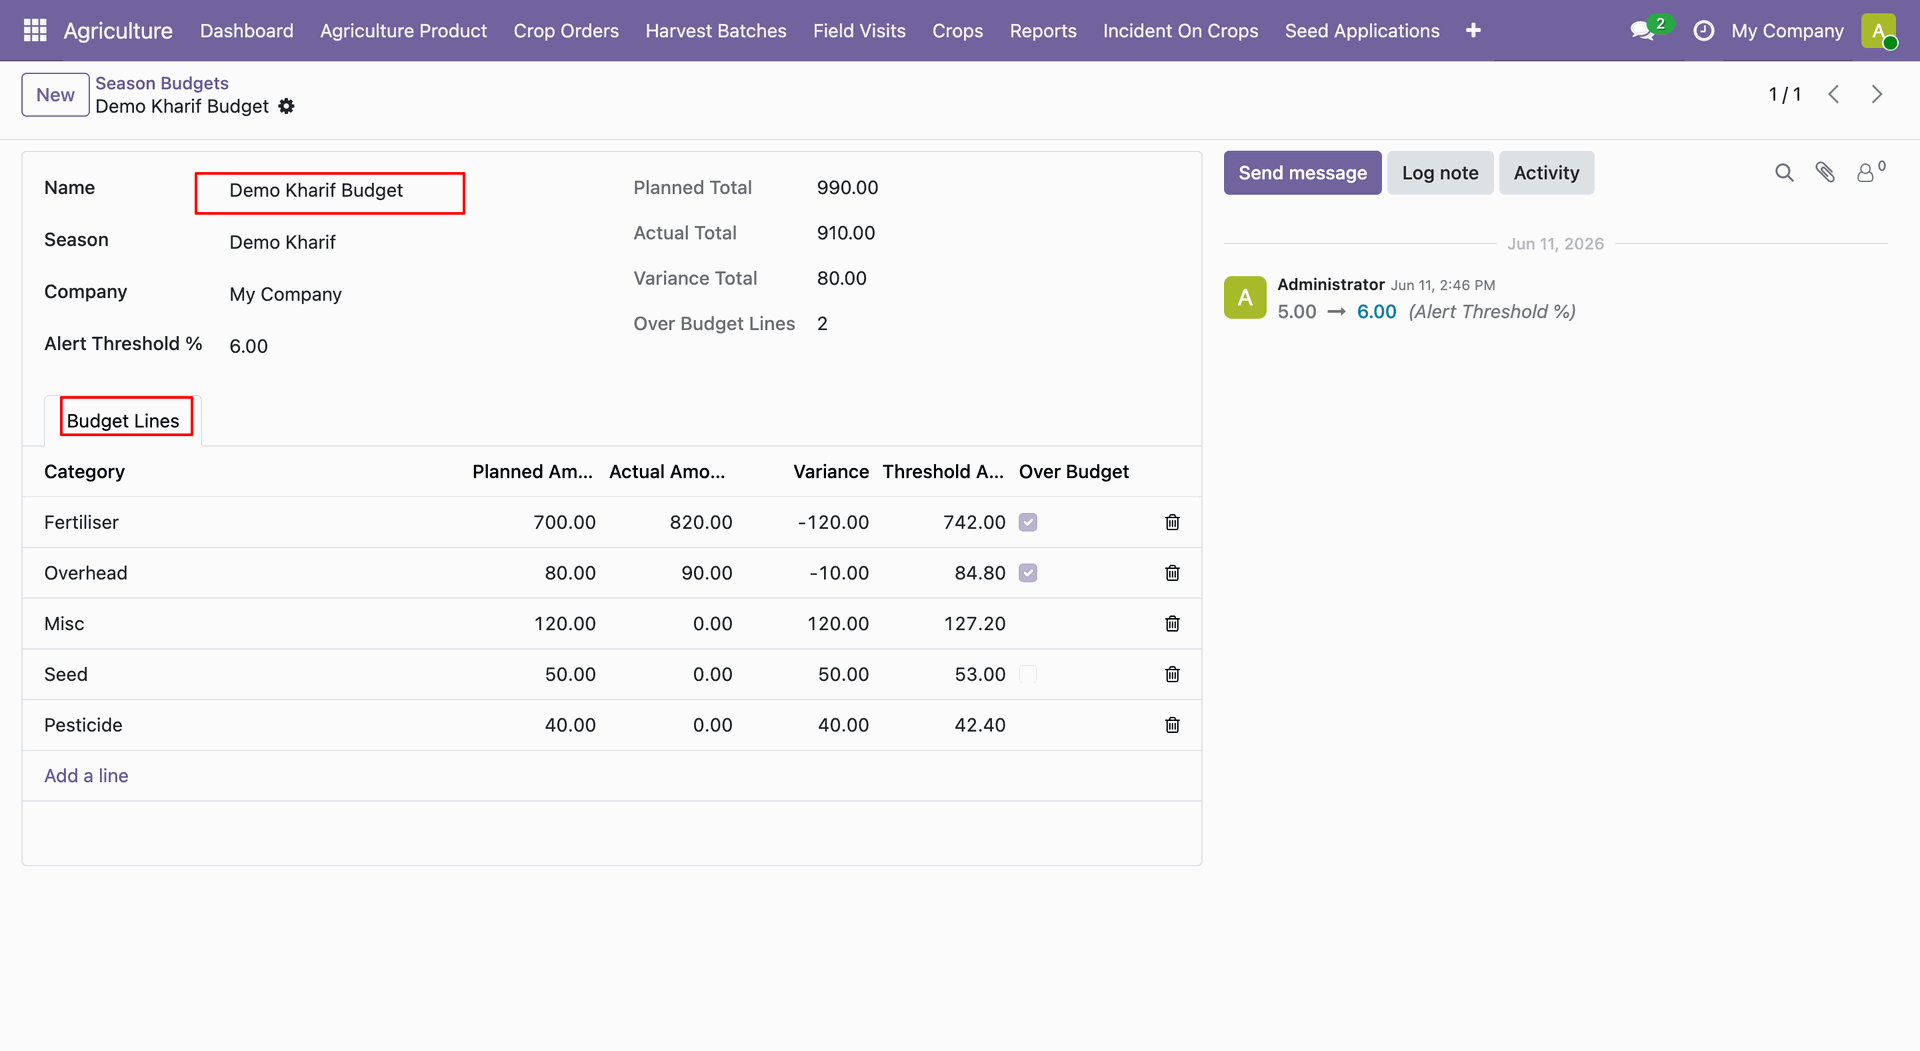Delete the Fertiliser budget line

(x=1172, y=522)
